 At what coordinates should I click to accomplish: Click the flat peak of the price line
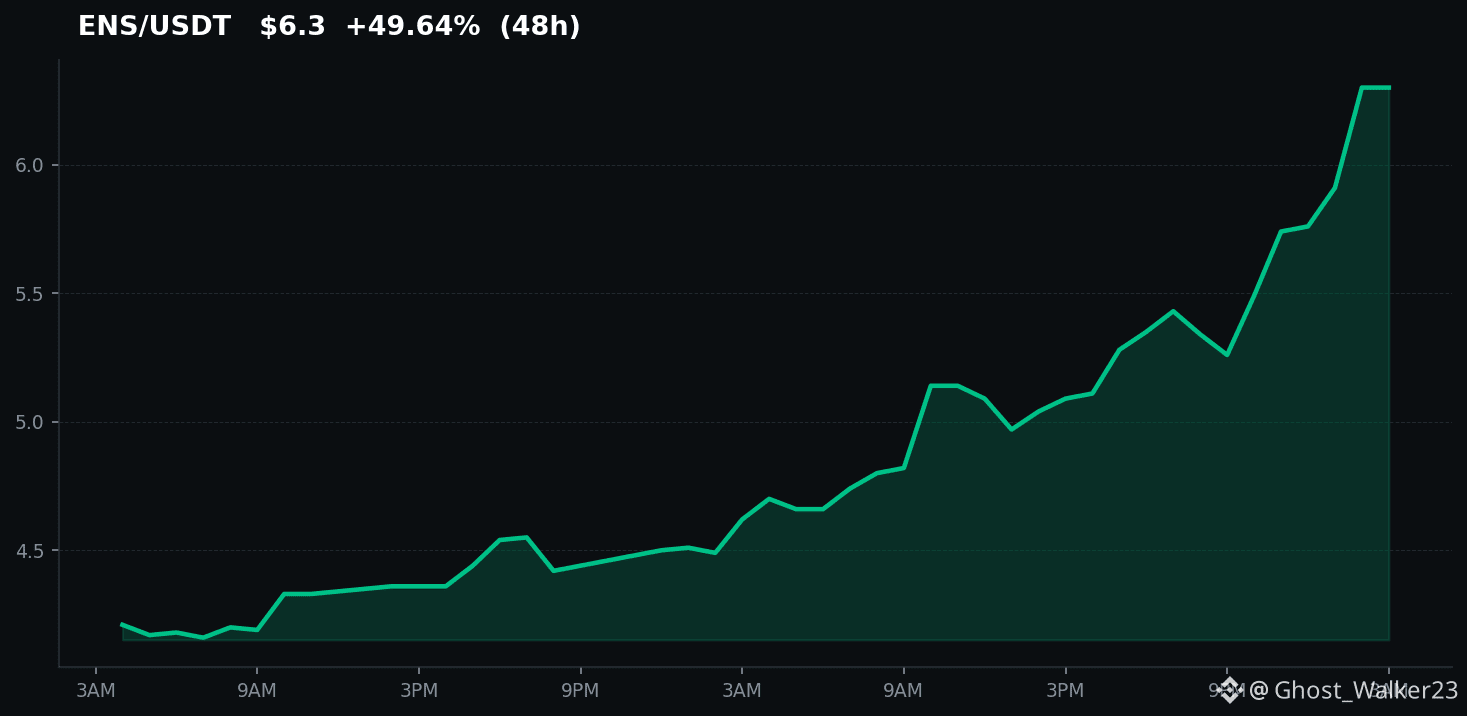[1376, 88]
